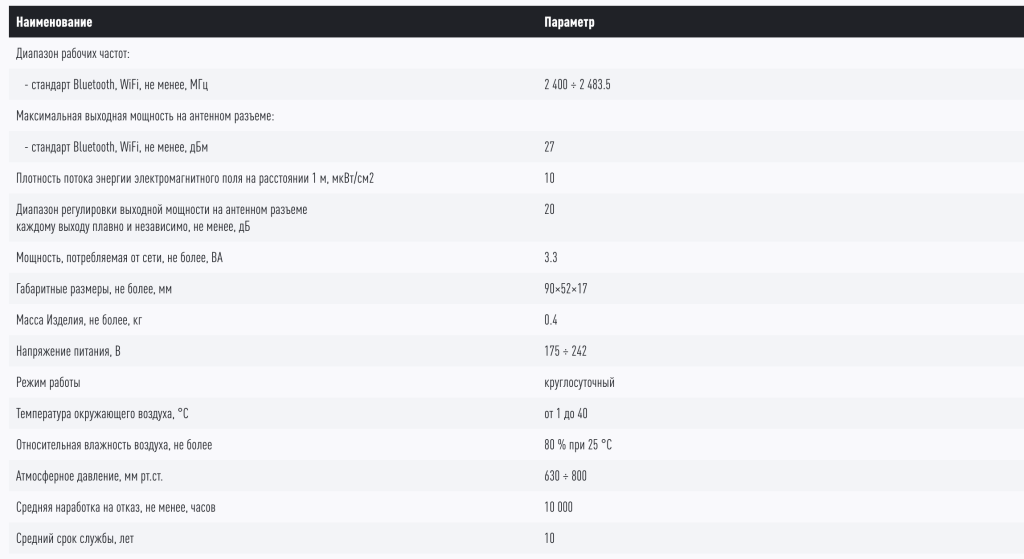Click the adjustment range value "20"
Screen dimensions: 1024x559
tap(549, 209)
